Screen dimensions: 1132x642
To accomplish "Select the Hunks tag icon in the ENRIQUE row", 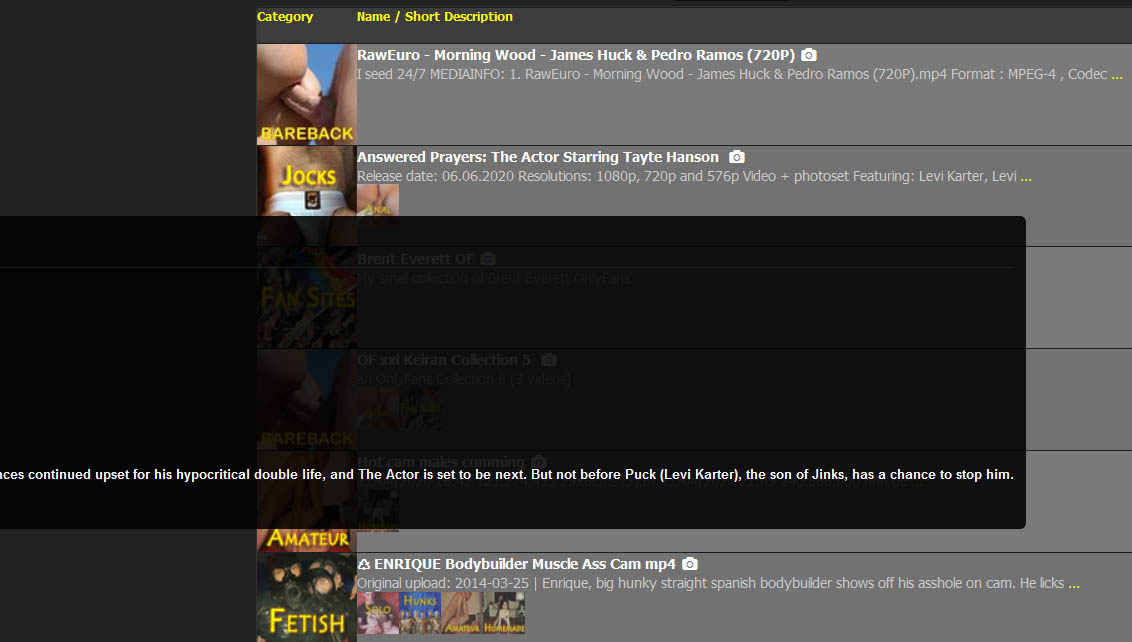I will click(x=420, y=613).
